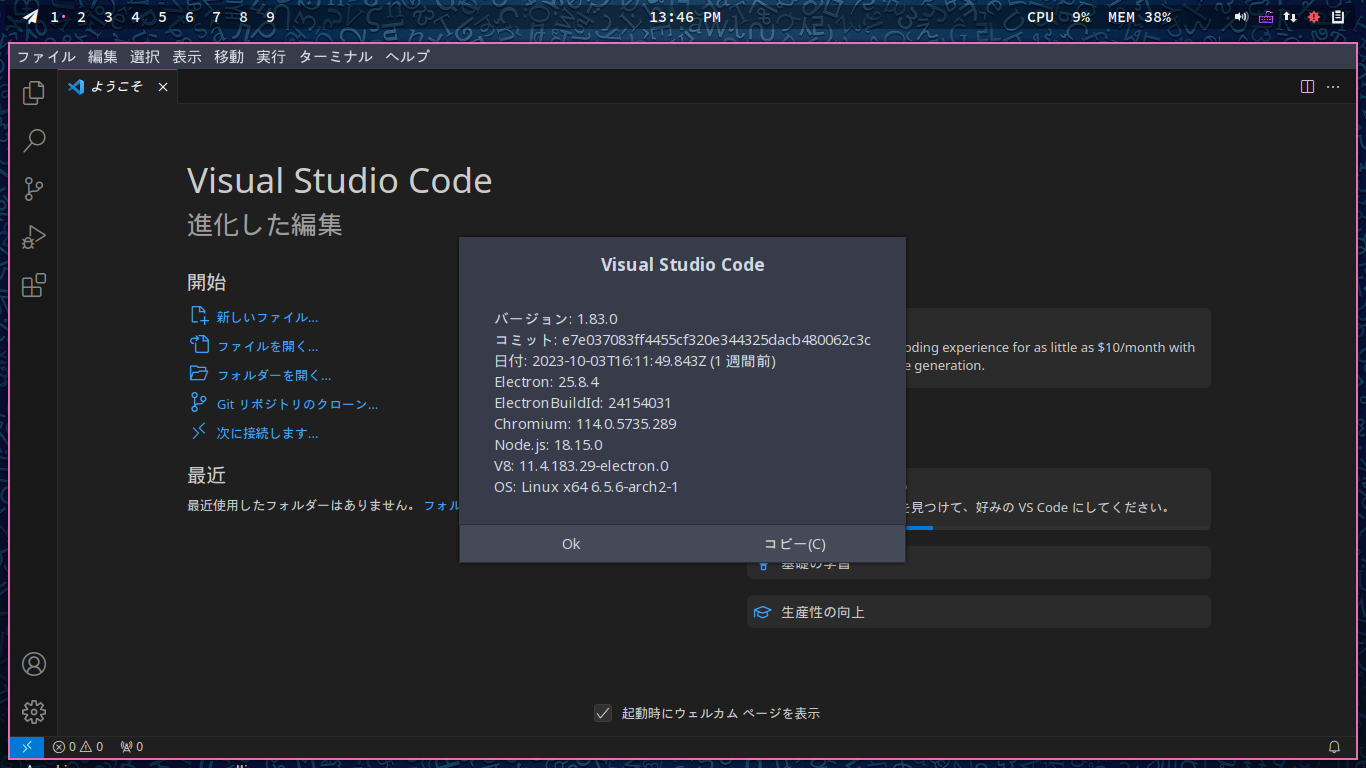
Task: Open errors and warnings count in status bar
Action: (x=78, y=747)
